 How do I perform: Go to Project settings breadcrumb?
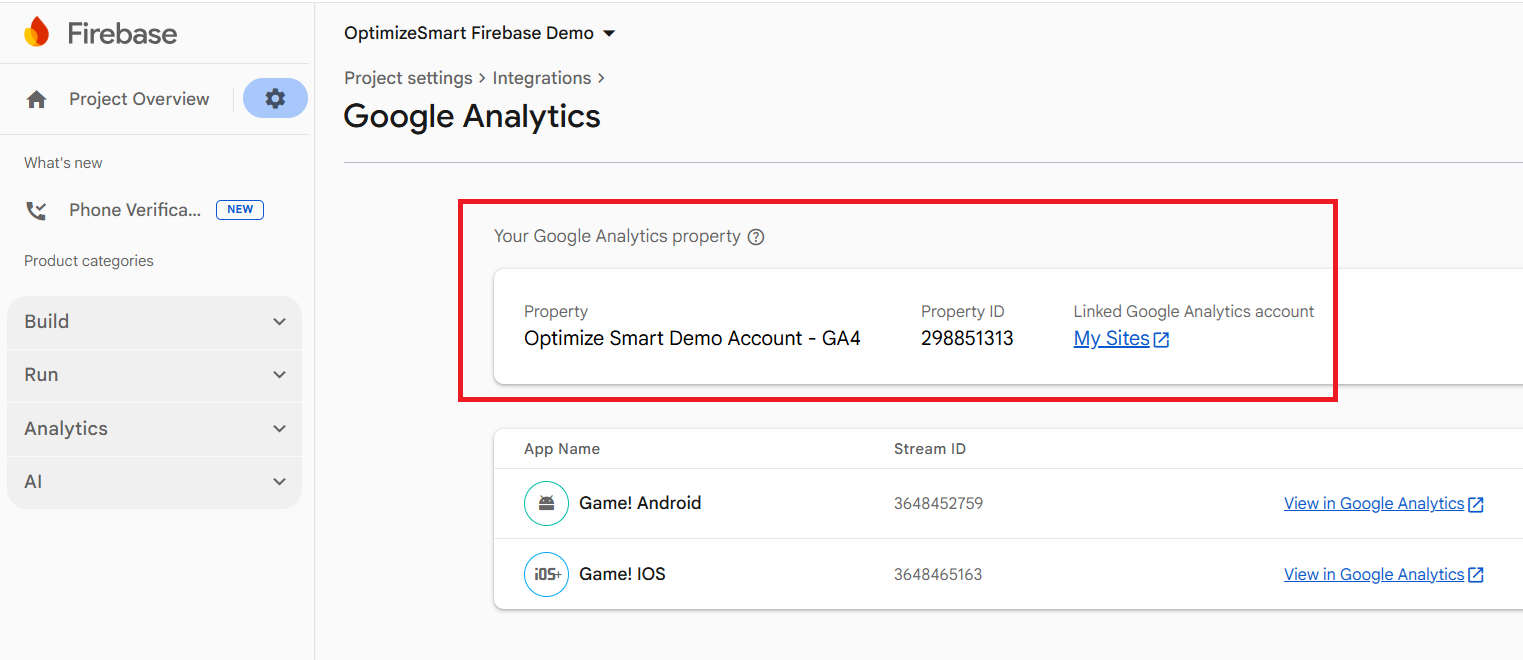408,78
